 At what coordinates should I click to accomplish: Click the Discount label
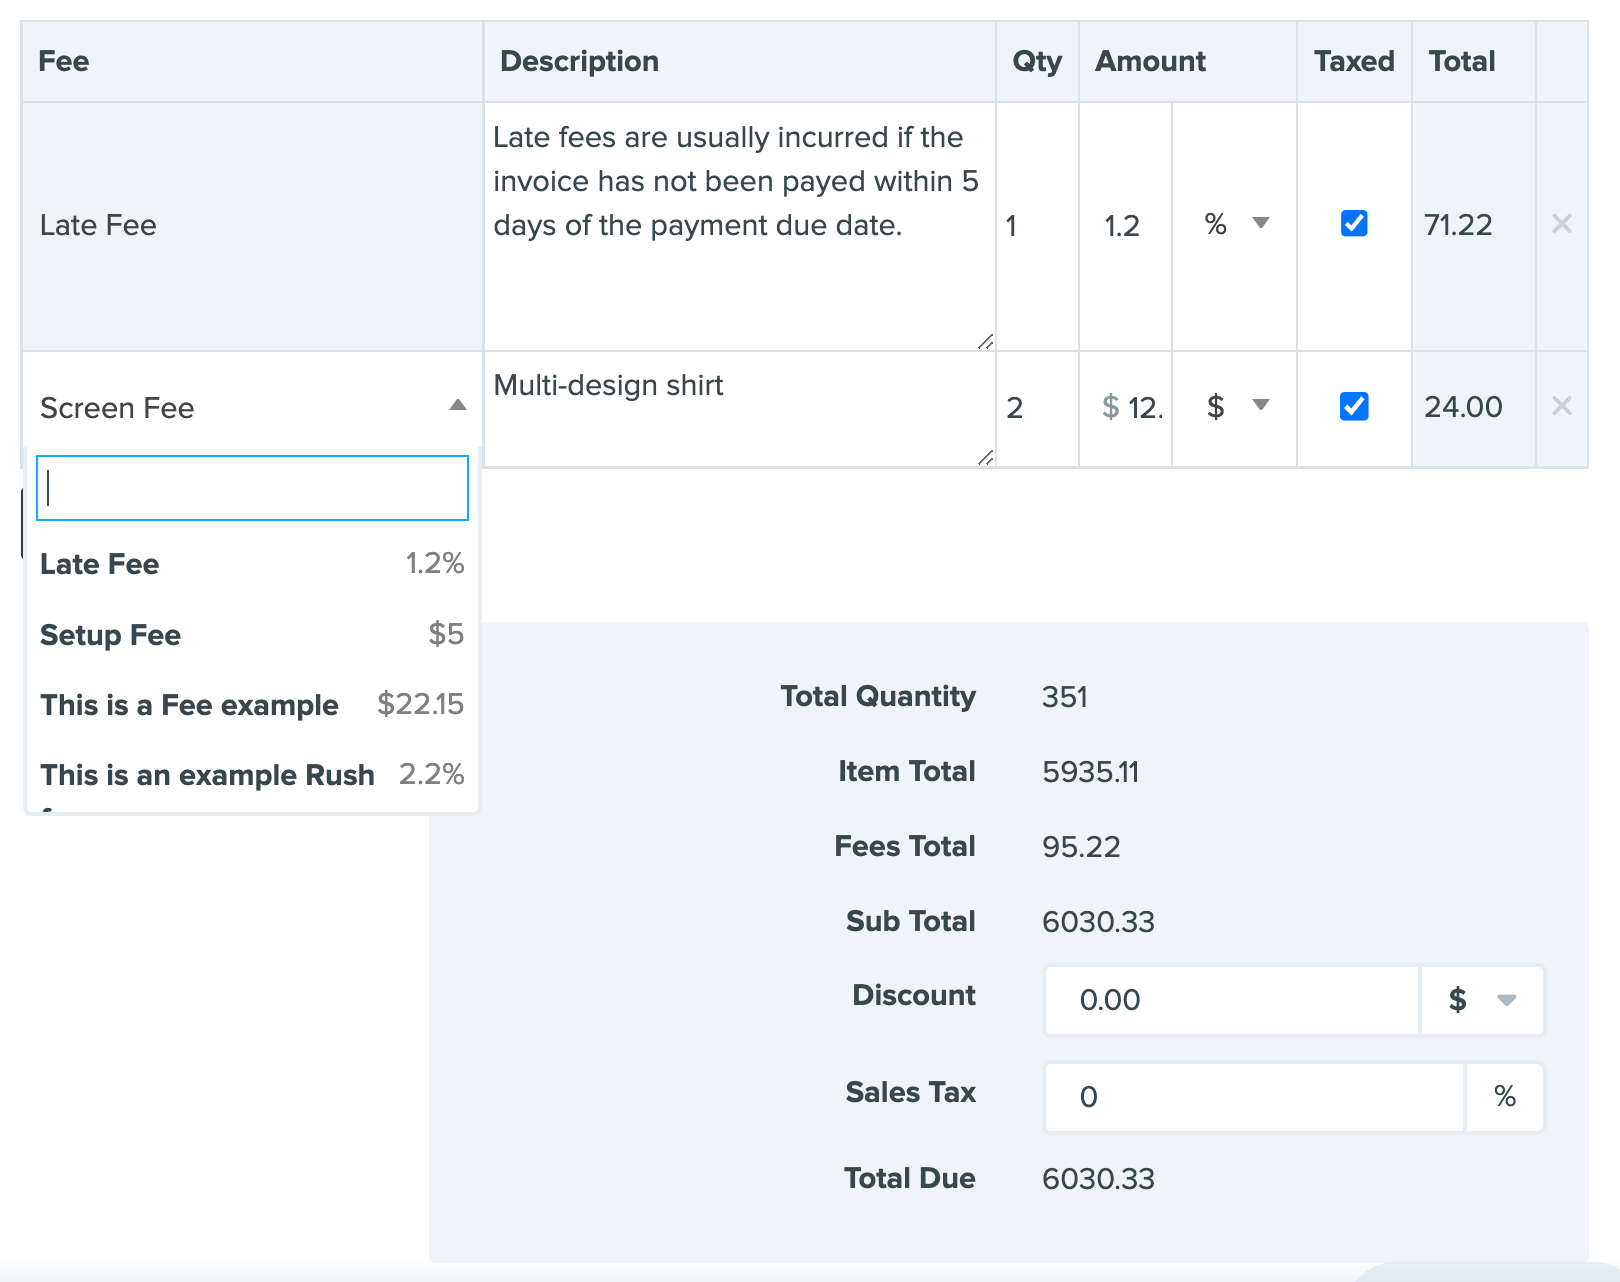click(x=914, y=995)
